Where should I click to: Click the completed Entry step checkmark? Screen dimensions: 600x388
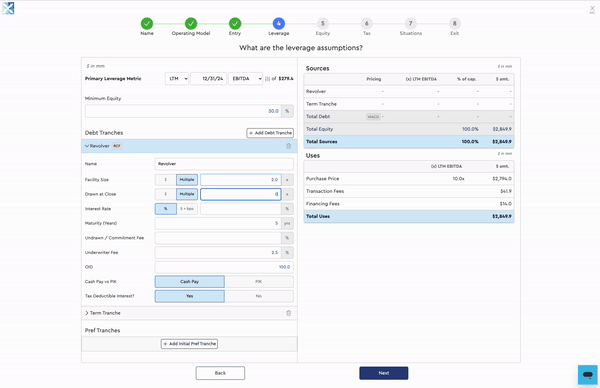click(235, 24)
